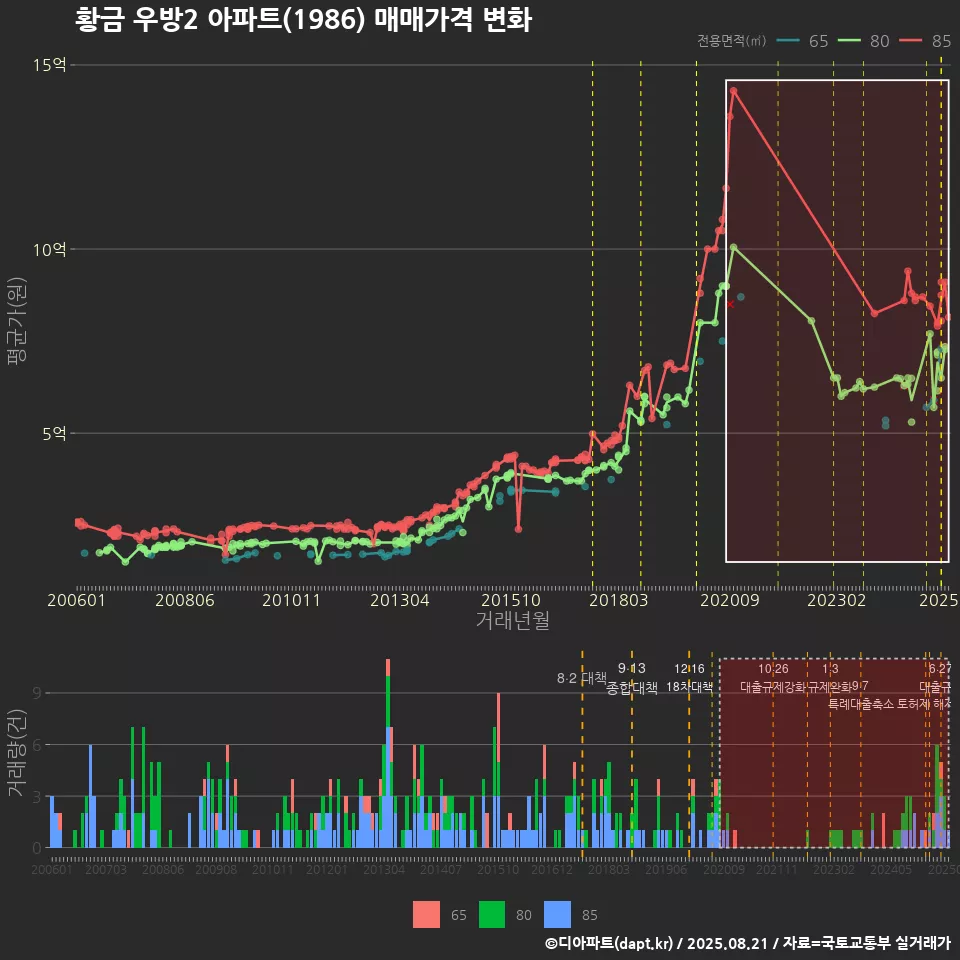The image size is (960, 960).
Task: Click the '8·2 대책' policy annotation
Action: (582, 678)
